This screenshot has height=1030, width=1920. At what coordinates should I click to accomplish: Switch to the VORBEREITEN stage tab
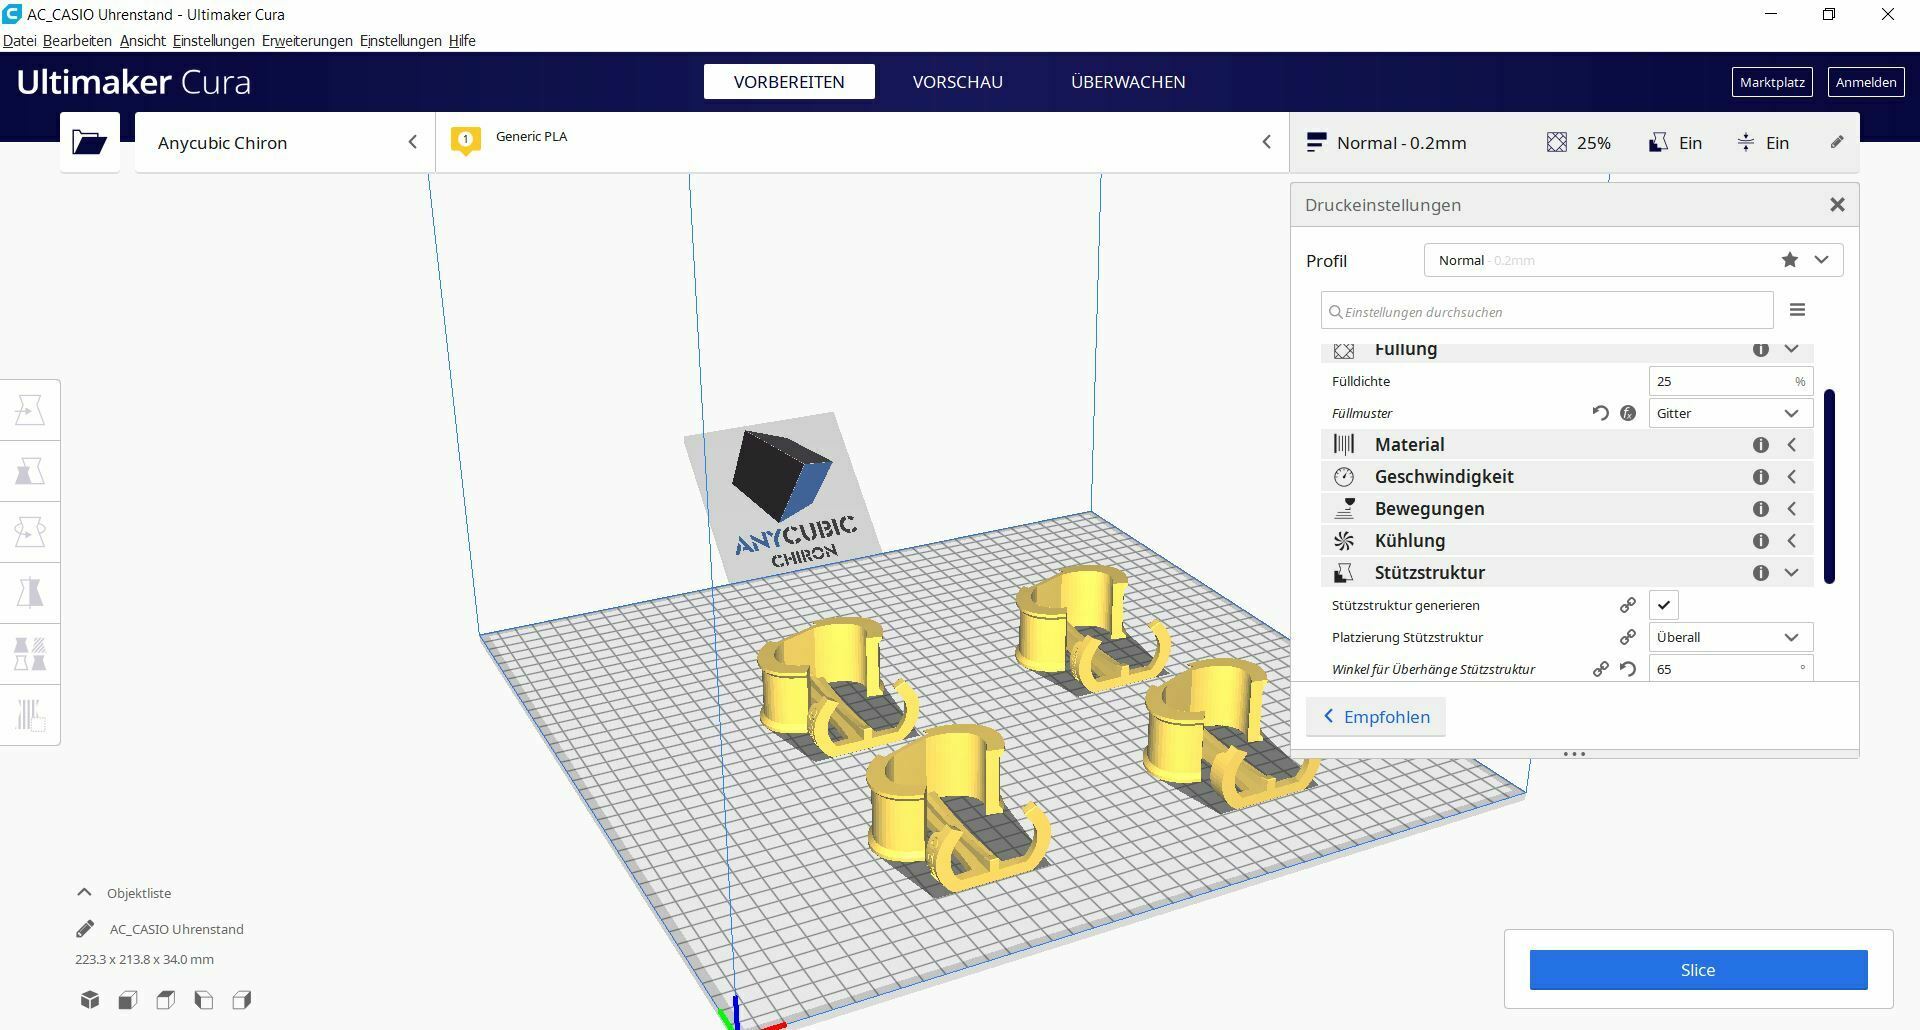tap(789, 82)
